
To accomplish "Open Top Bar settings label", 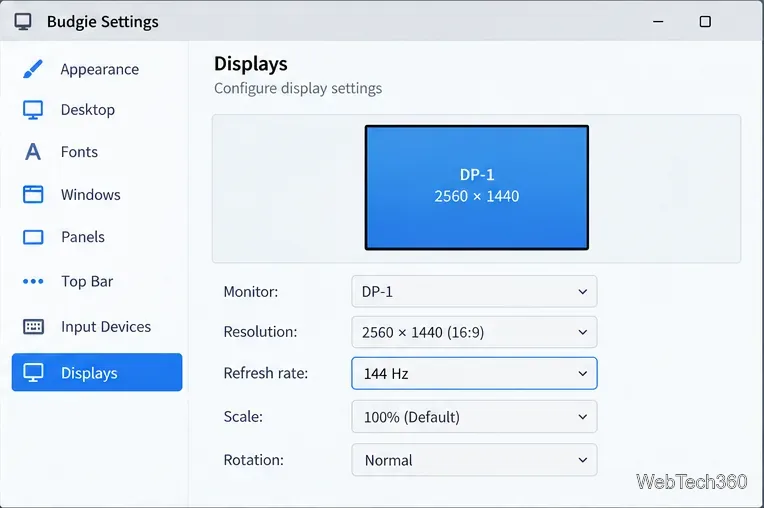I will (87, 282).
